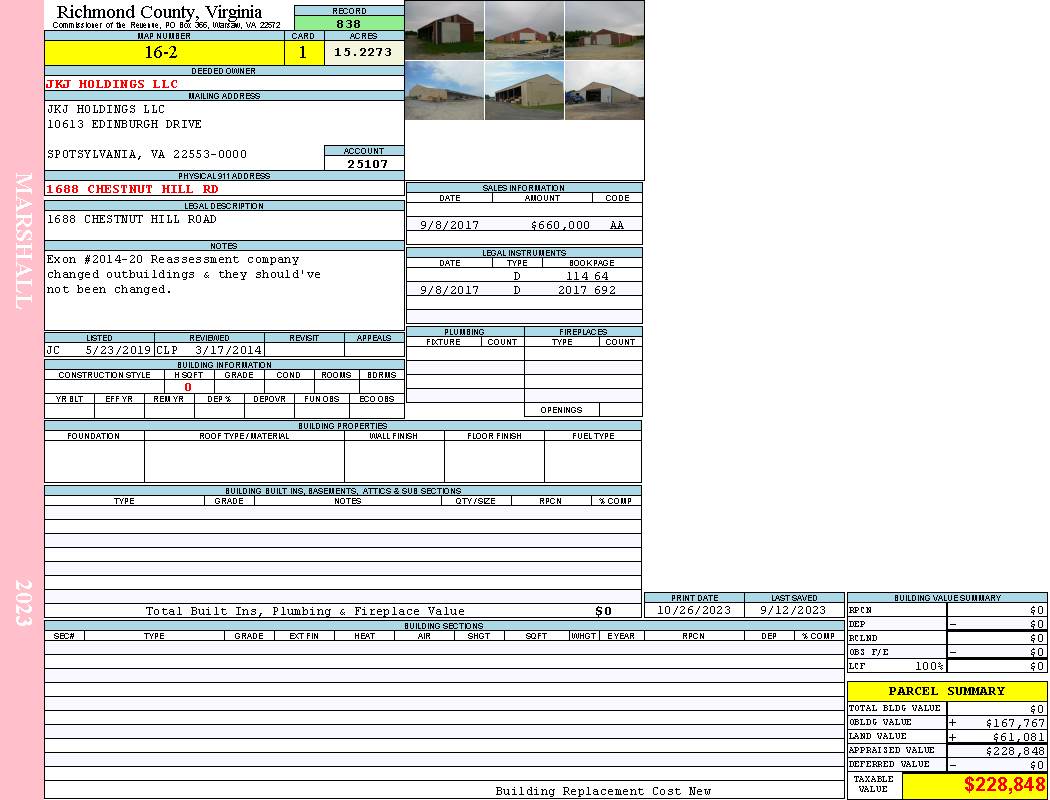Viewport: 1050px width, 800px height.
Task: Select the print date 10/26/2023 field
Action: pyautogui.click(x=694, y=610)
